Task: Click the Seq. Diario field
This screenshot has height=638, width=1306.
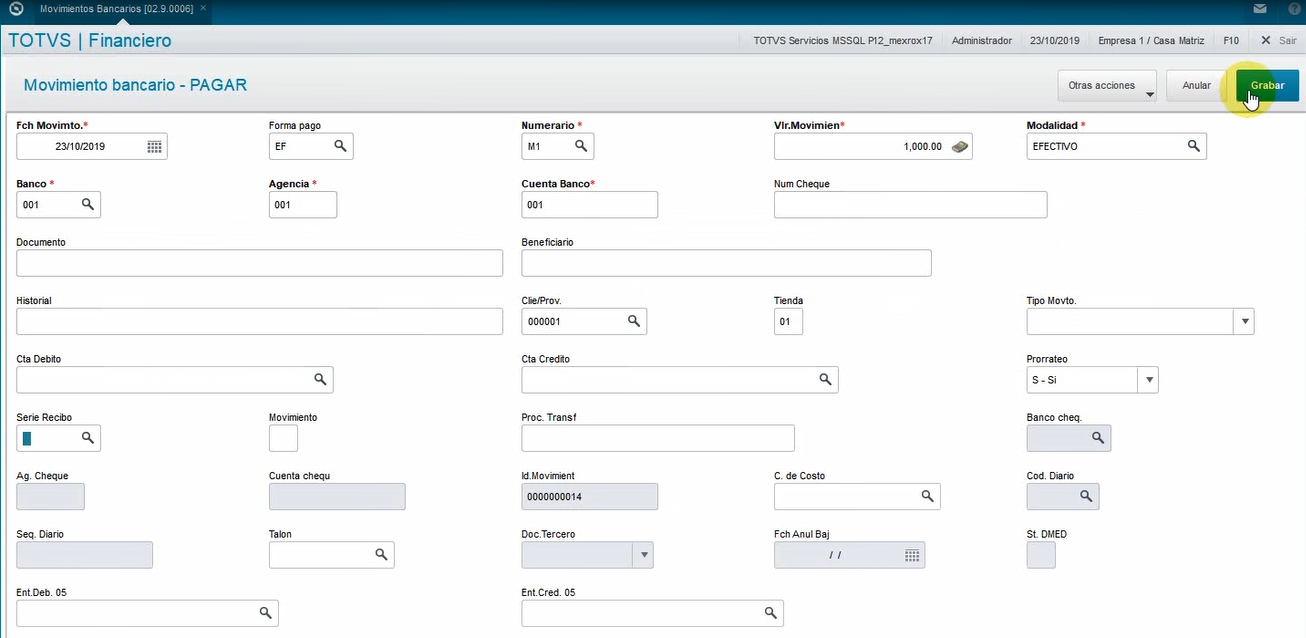Action: point(85,554)
